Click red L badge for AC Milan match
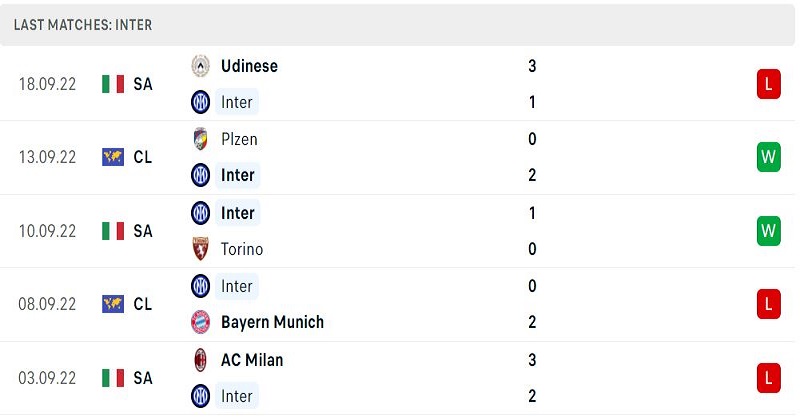 pyautogui.click(x=768, y=378)
